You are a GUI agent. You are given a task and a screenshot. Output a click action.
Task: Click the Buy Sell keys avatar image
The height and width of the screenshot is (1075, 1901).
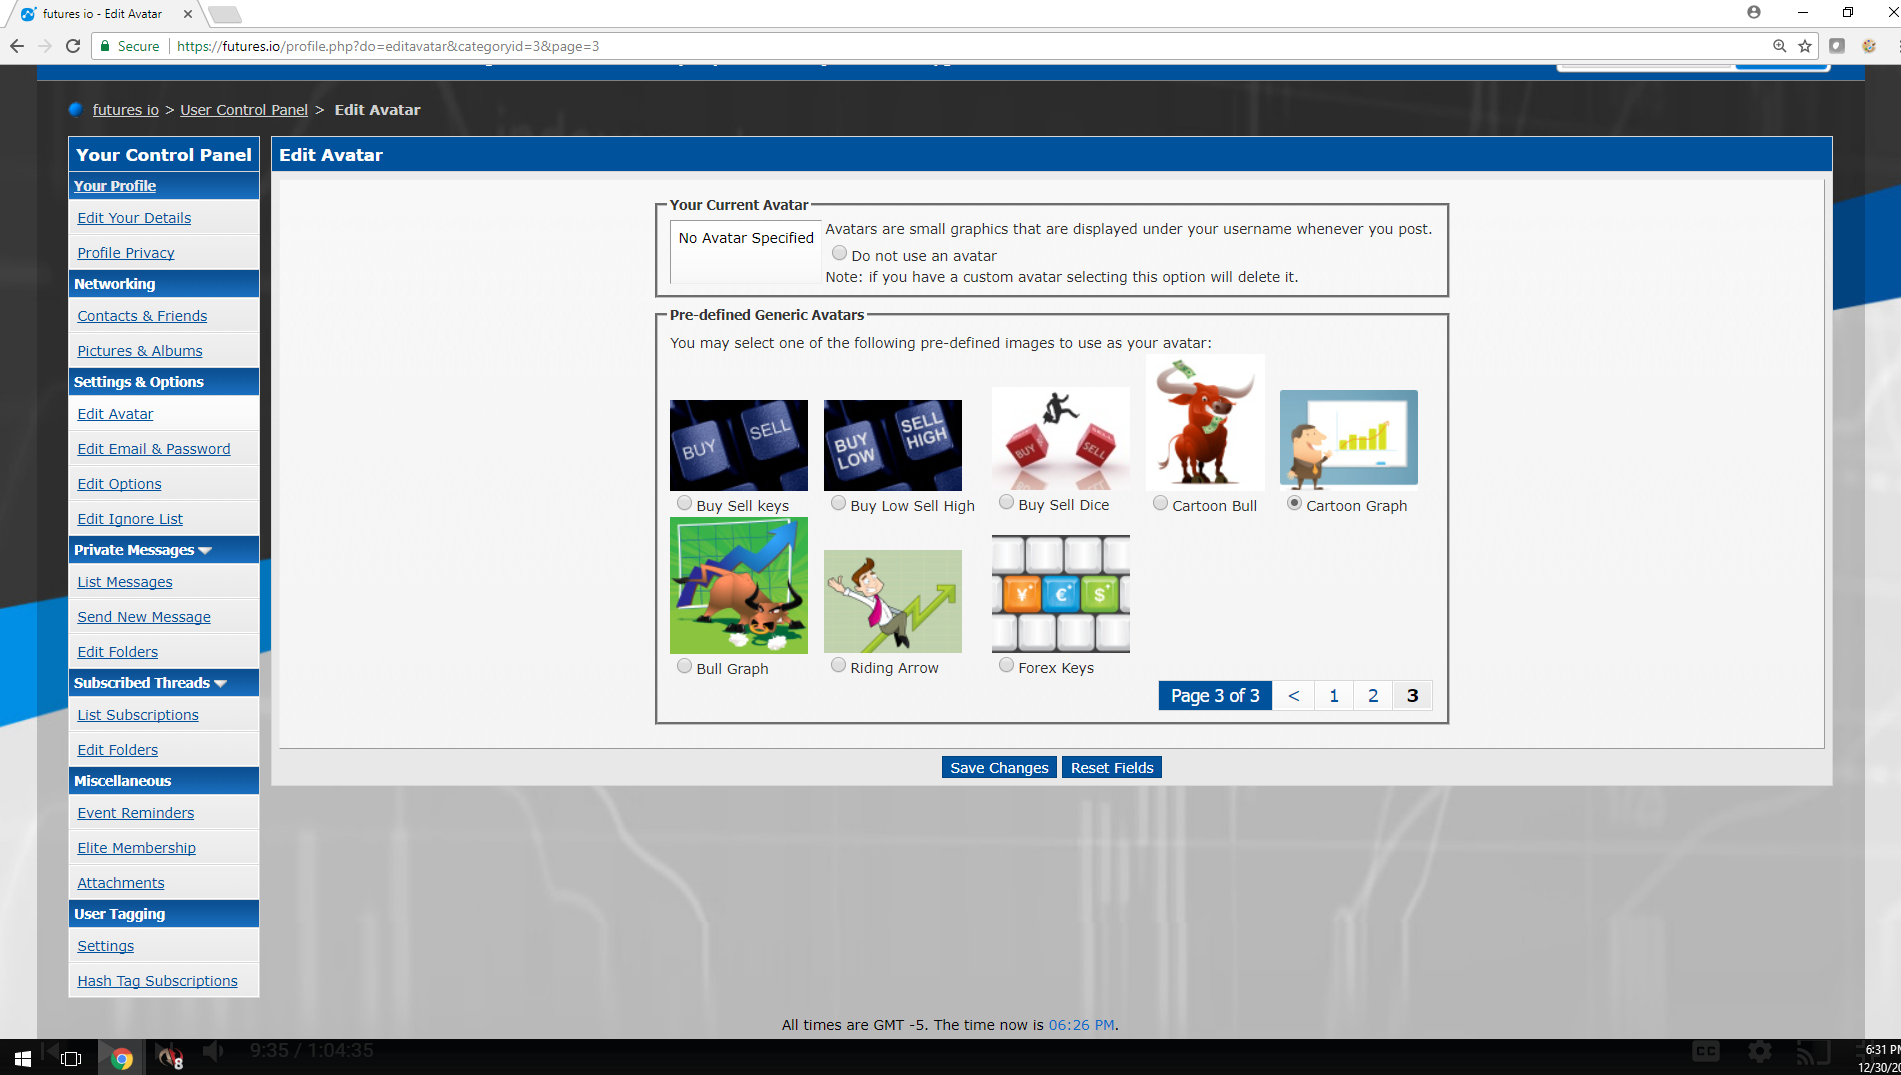tap(739, 445)
